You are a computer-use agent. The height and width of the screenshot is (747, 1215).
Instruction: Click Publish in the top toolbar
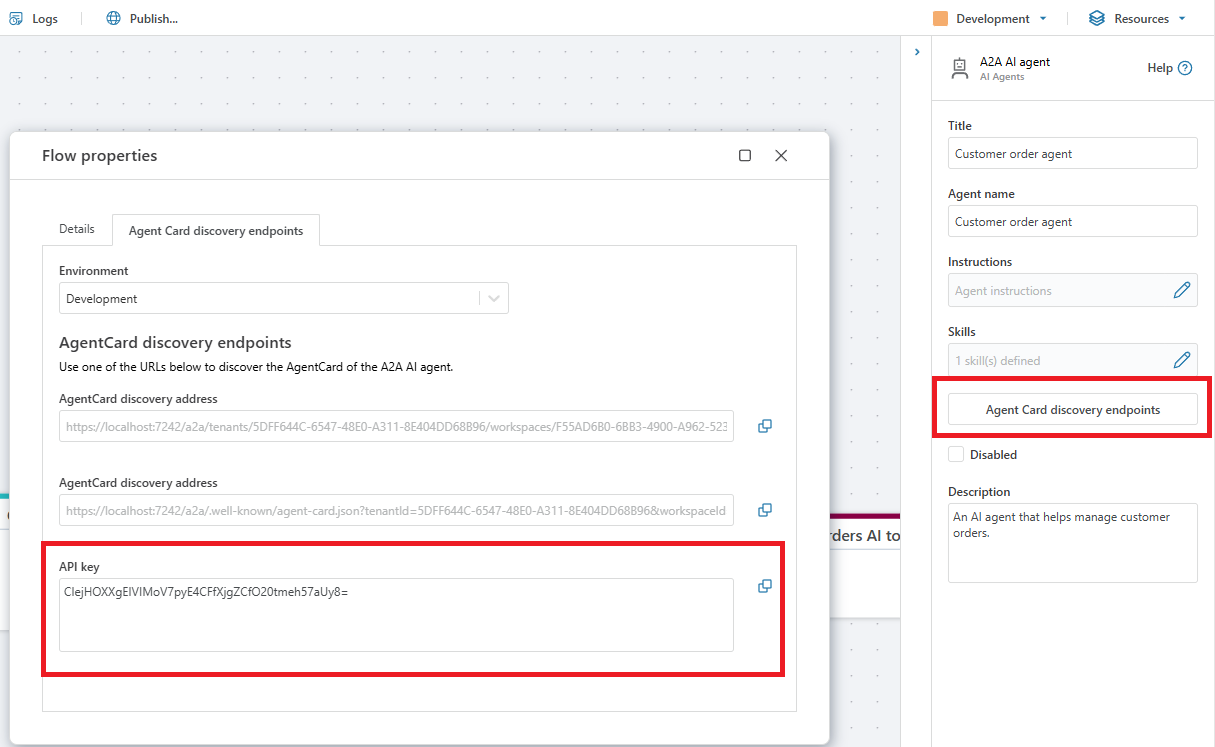(142, 19)
